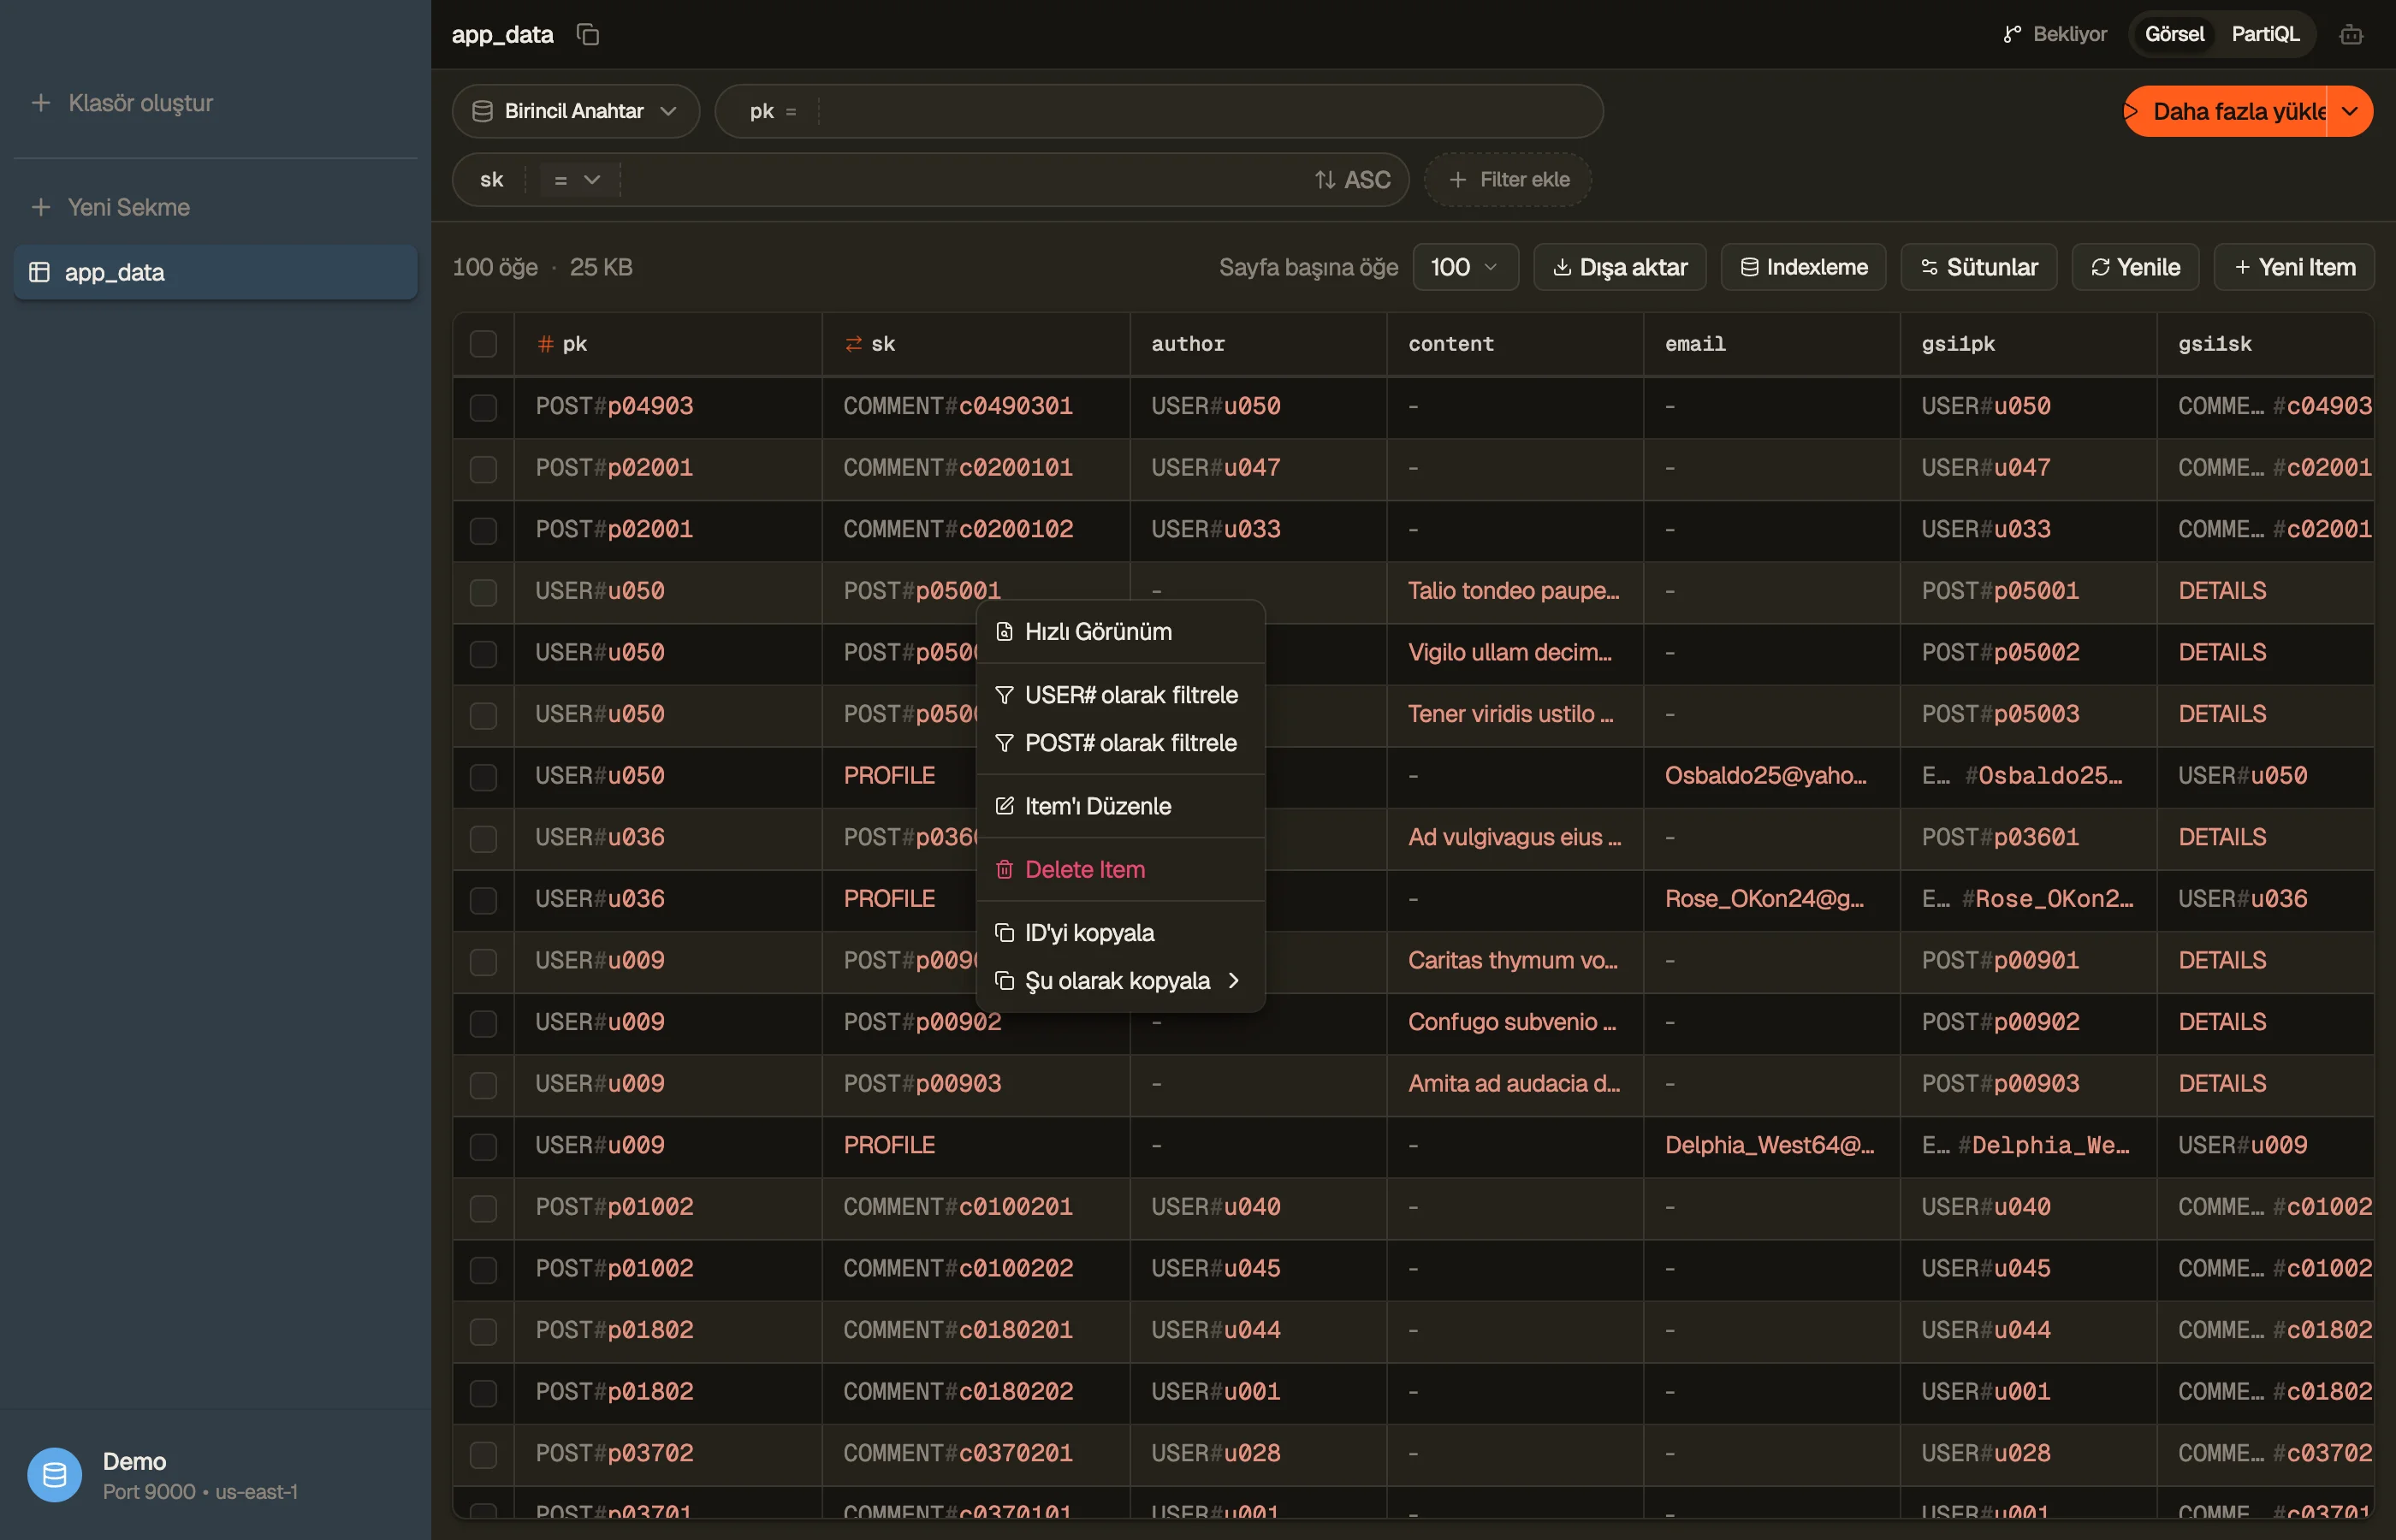Screen dimensions: 2396x1540
Task: Focus sk value input field
Action: click(x=960, y=180)
